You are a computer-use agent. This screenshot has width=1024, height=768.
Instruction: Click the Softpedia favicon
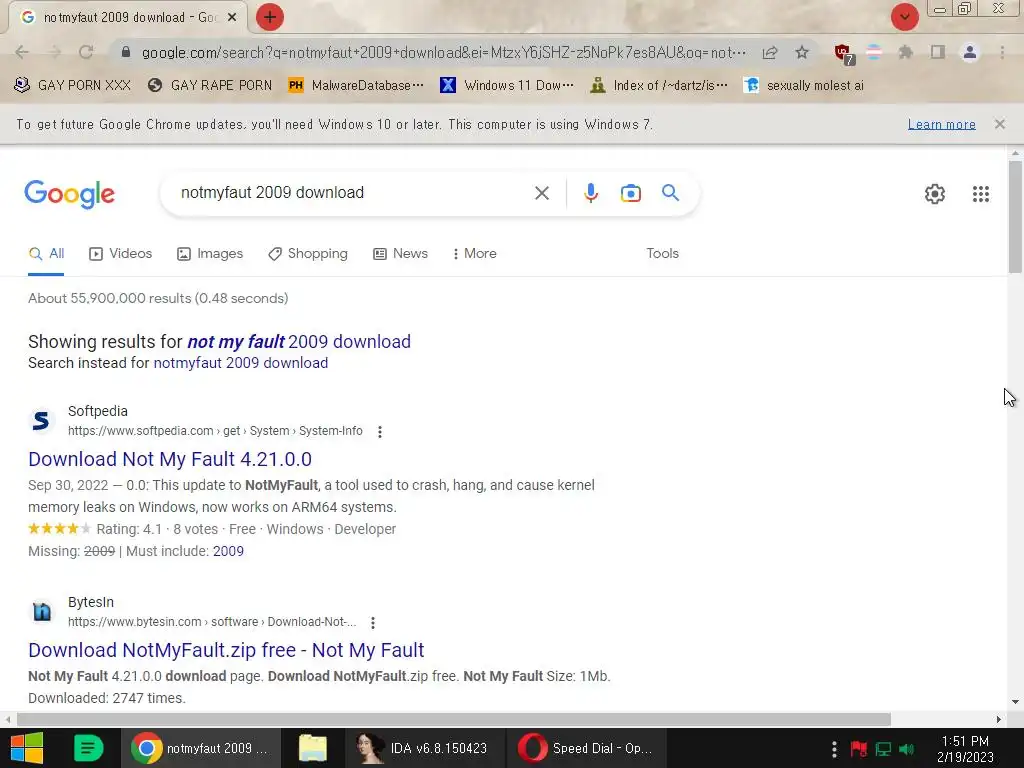(x=41, y=421)
